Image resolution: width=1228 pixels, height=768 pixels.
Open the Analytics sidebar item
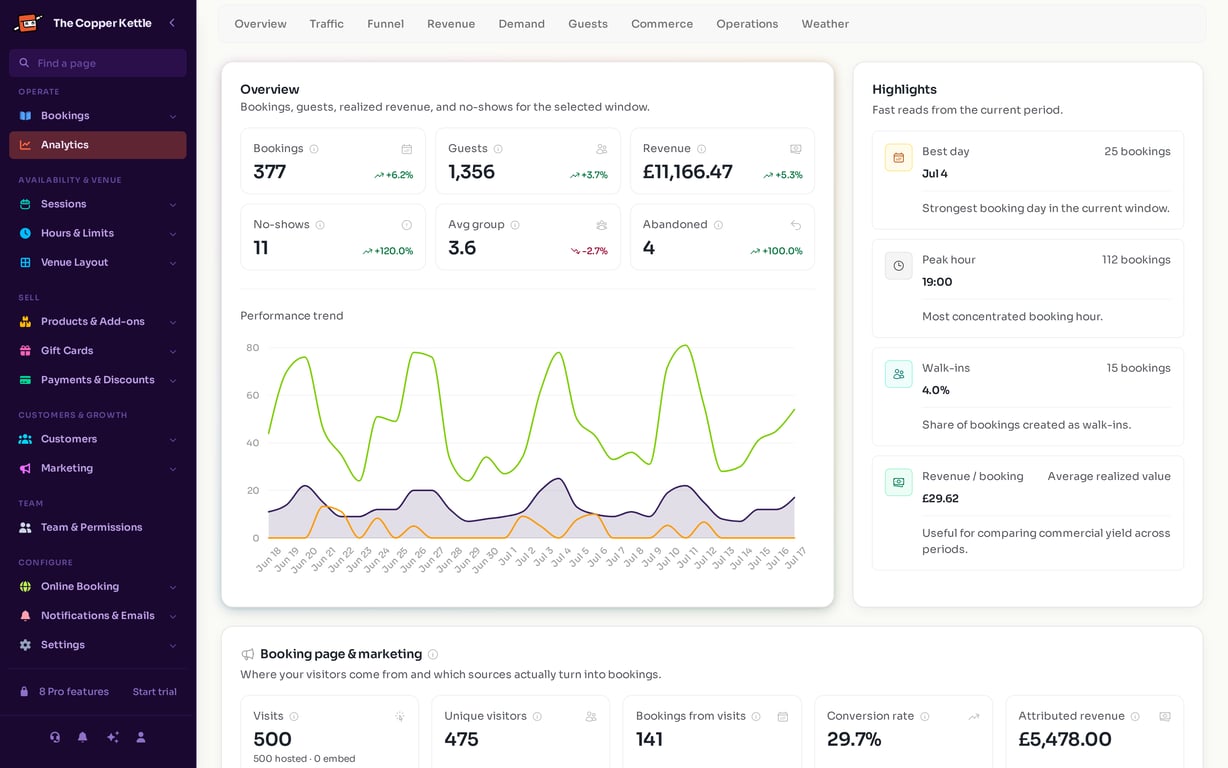pyautogui.click(x=98, y=145)
